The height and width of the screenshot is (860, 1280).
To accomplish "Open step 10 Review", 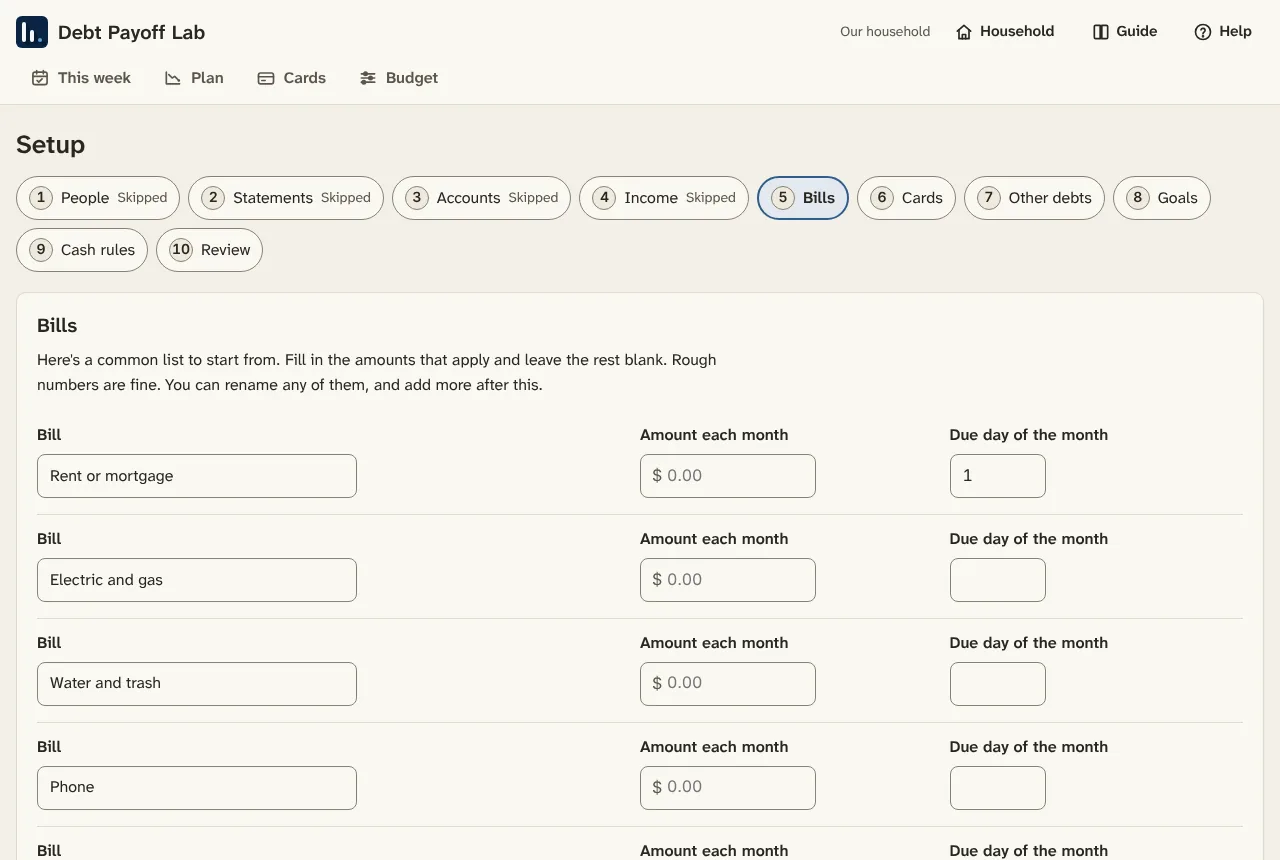I will [x=209, y=250].
